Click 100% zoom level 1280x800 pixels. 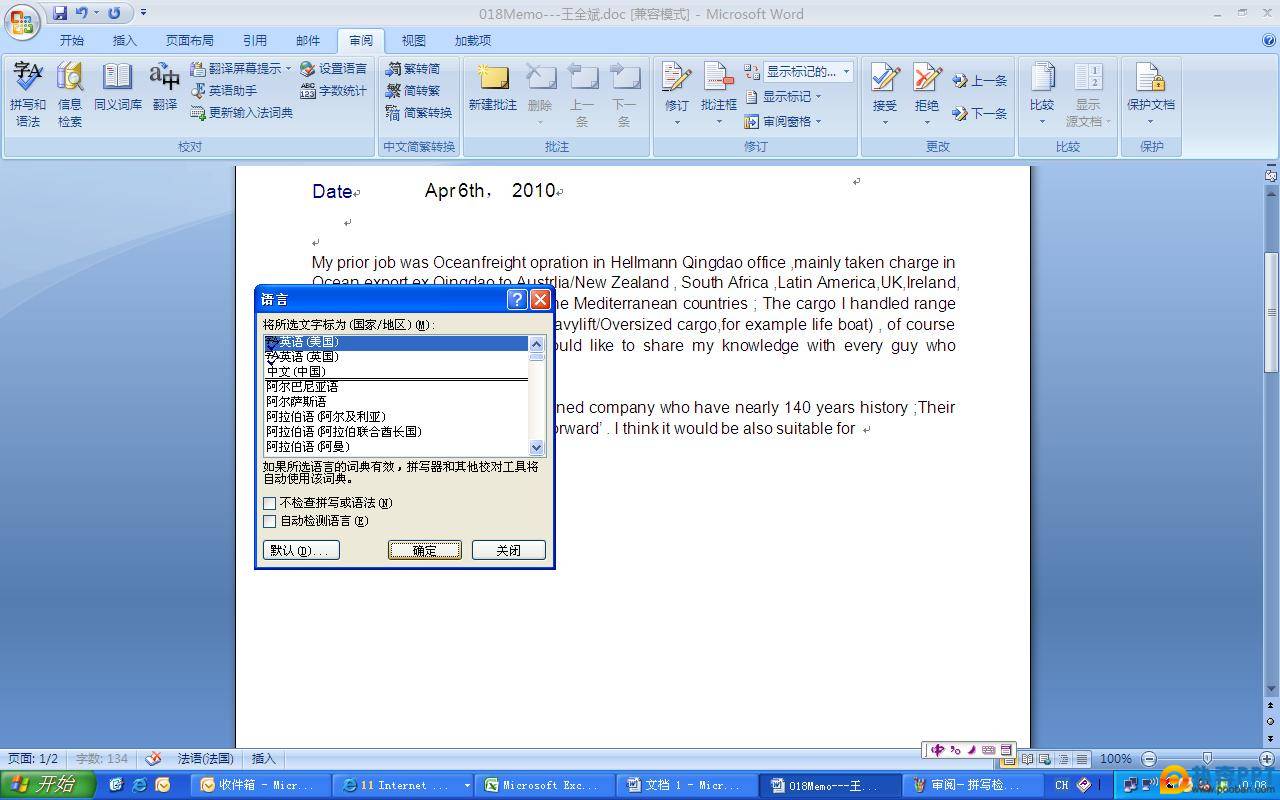pos(1115,759)
